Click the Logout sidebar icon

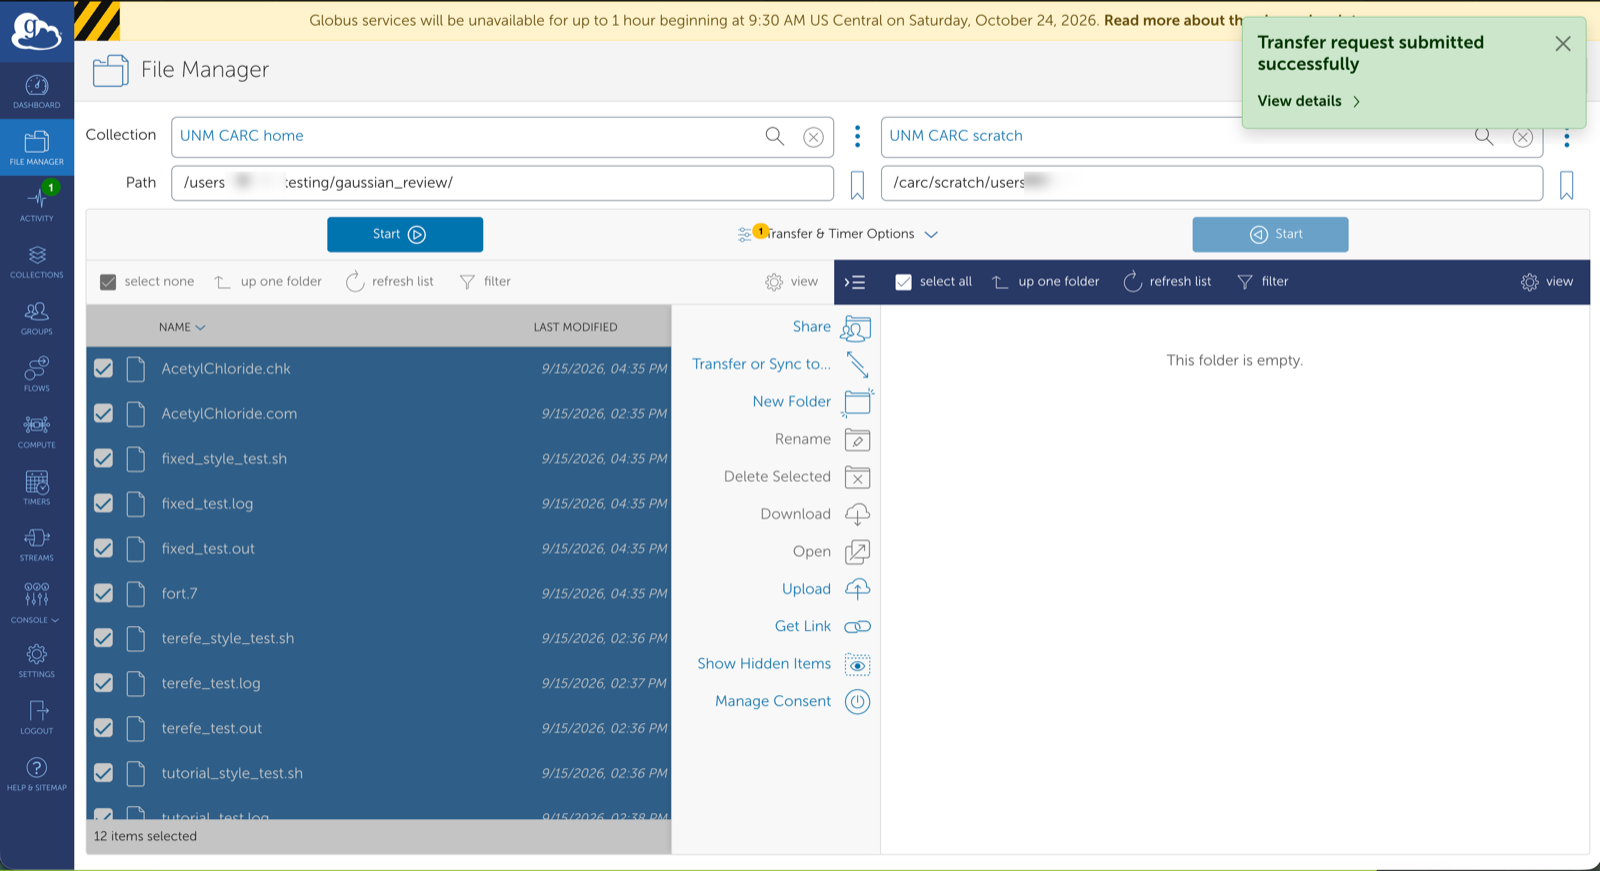point(37,717)
